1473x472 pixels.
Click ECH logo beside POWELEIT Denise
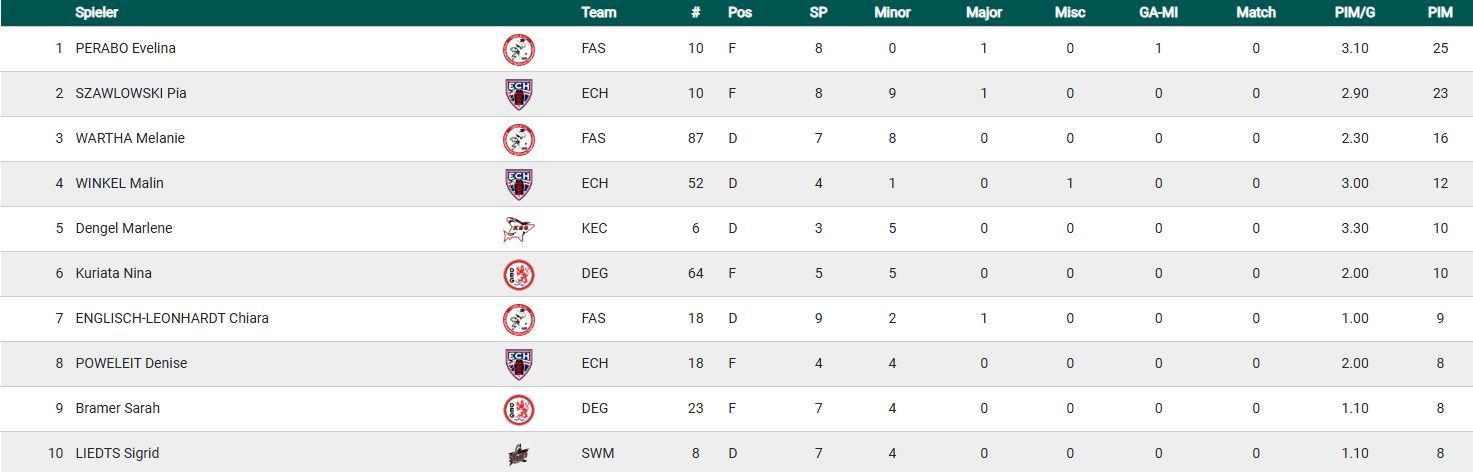tap(518, 364)
